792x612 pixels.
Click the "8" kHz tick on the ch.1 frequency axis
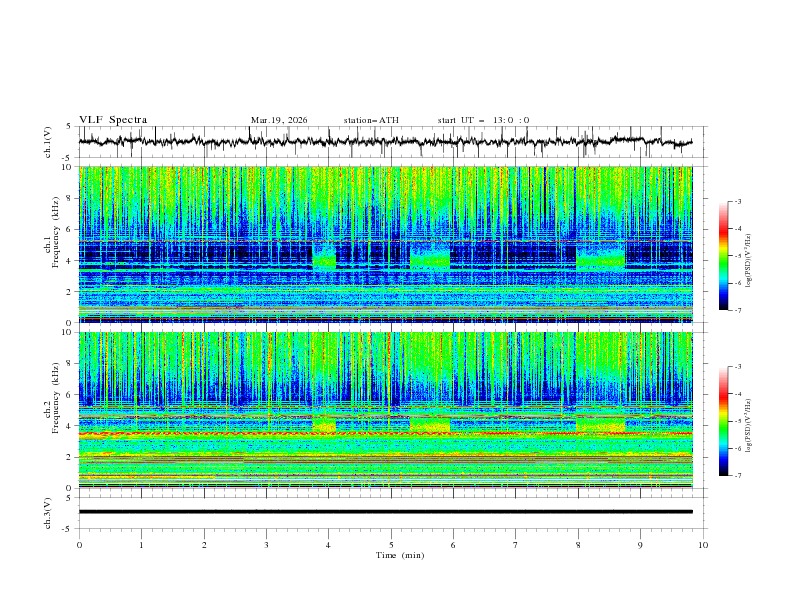coord(70,198)
